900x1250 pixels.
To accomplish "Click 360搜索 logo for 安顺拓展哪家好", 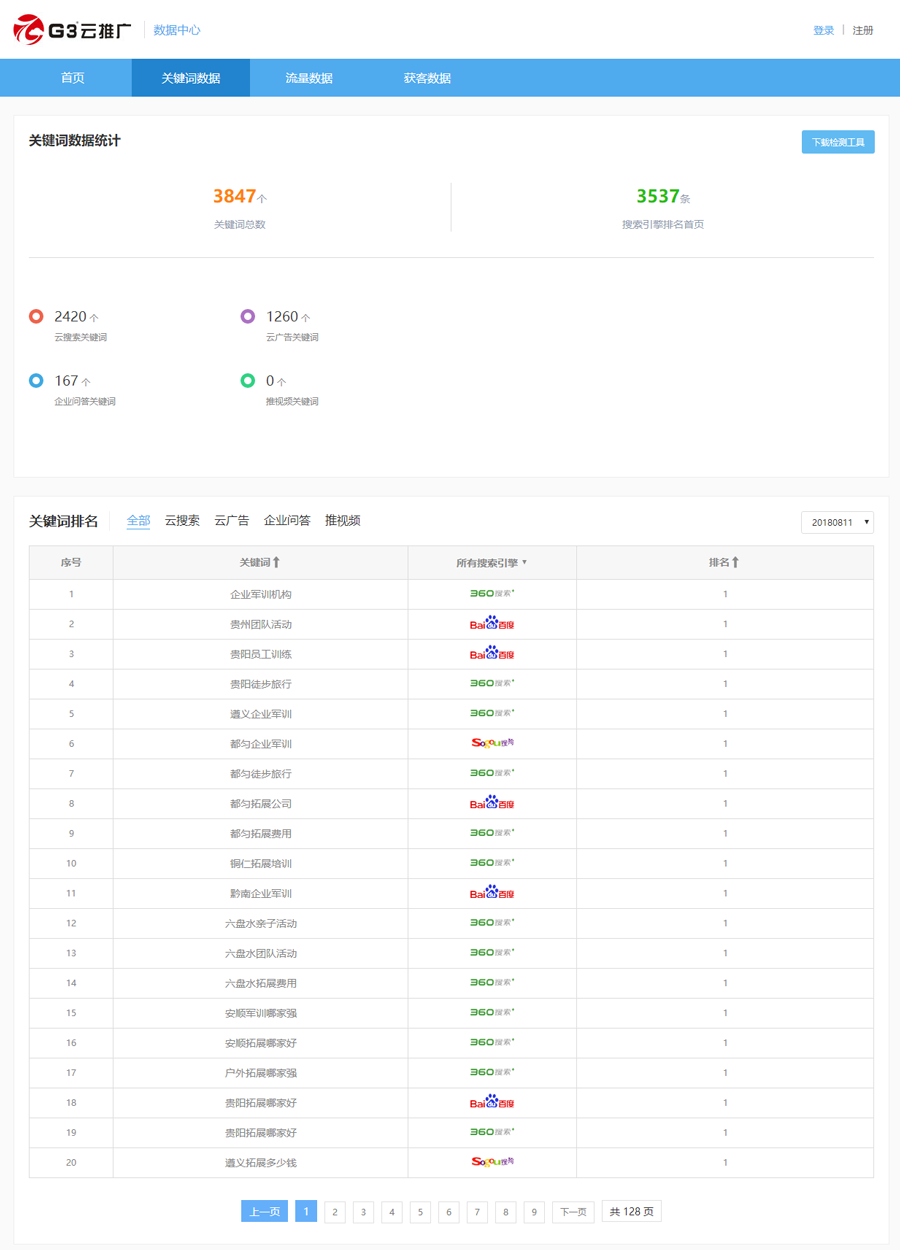I will tap(492, 1043).
